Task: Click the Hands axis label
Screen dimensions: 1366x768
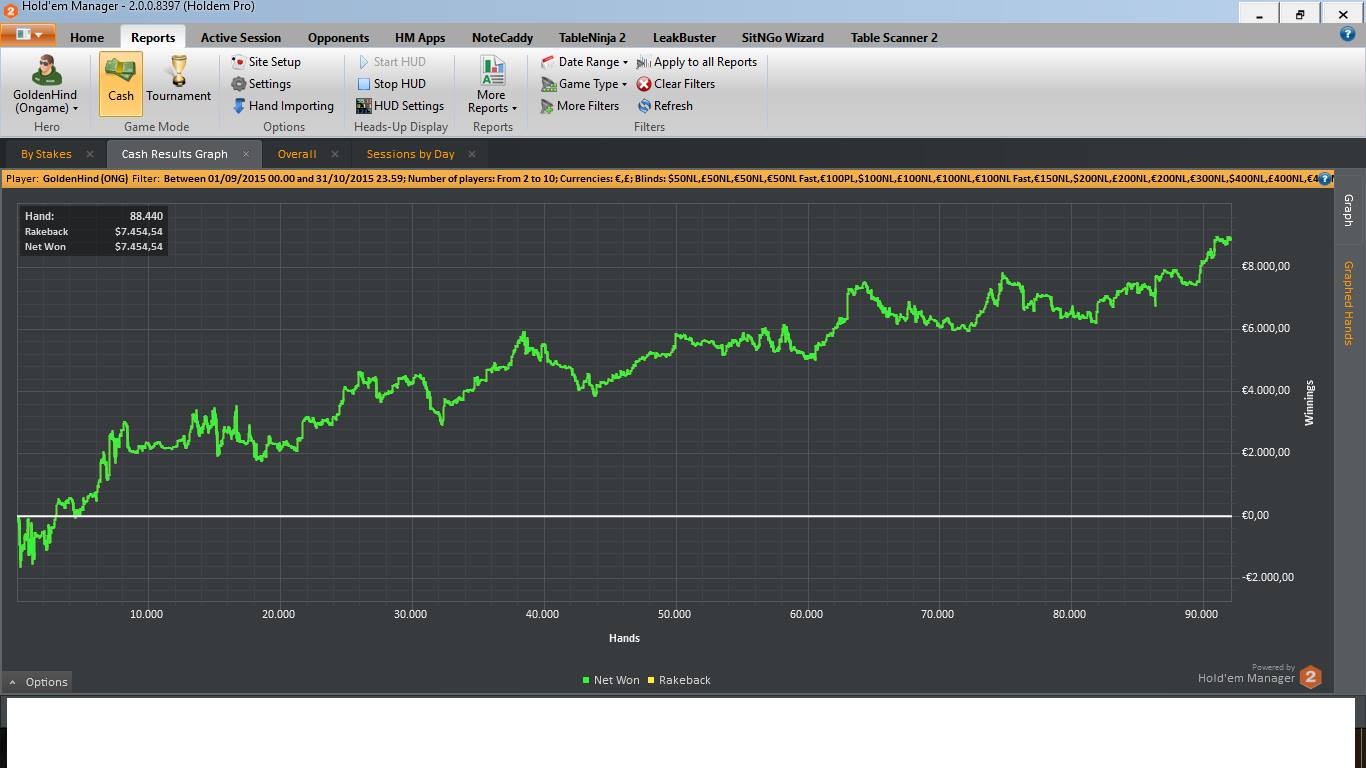Action: pyautogui.click(x=624, y=638)
